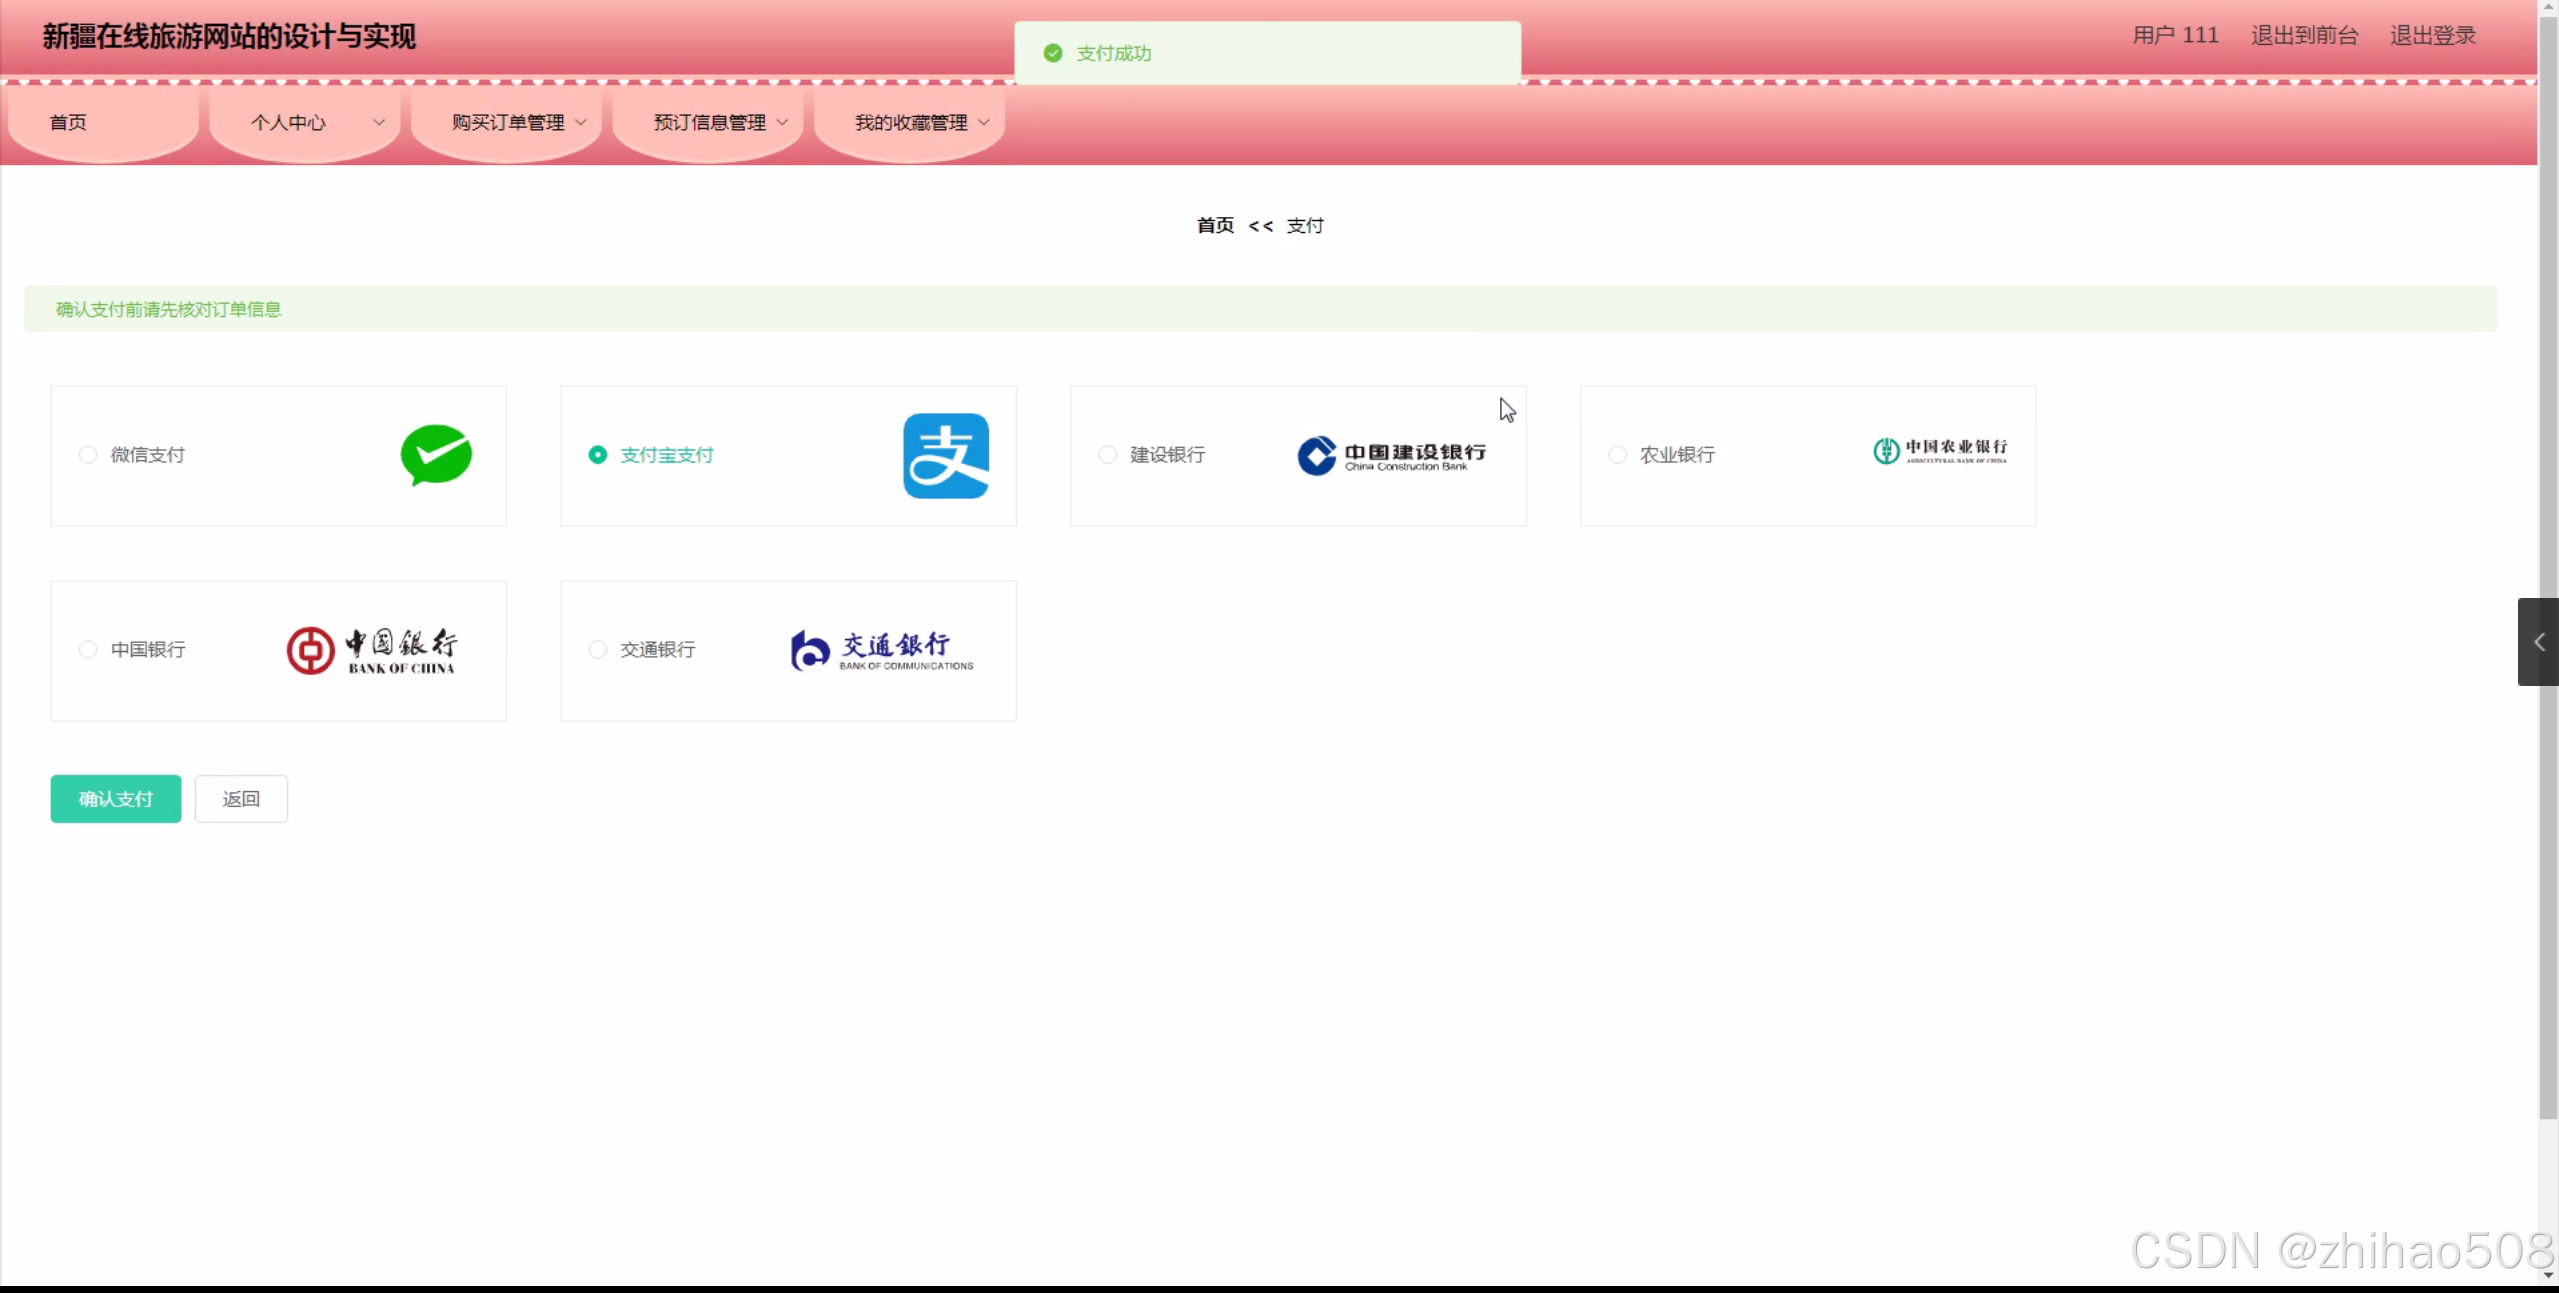Click the Agricultural Bank of China logo
Viewport: 2559px width, 1293px height.
pos(1939,451)
